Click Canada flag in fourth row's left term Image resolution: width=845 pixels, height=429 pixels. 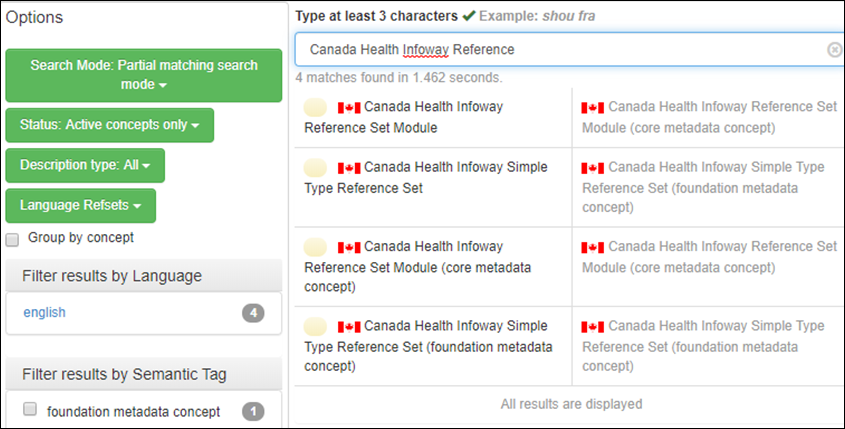click(349, 327)
